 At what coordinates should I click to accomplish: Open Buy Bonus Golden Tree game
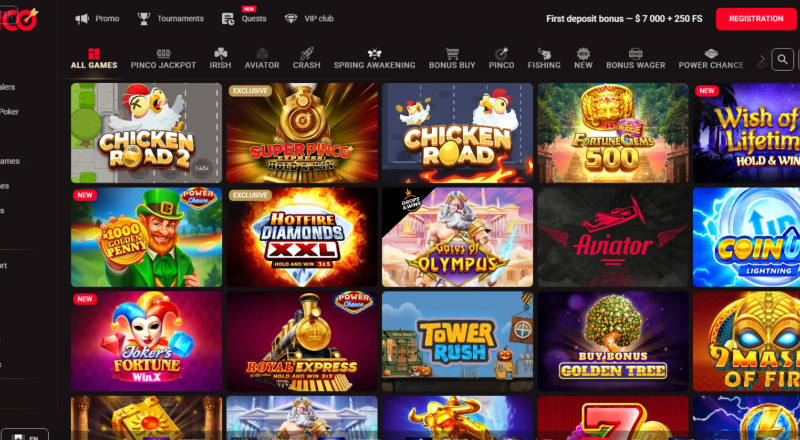click(x=613, y=341)
